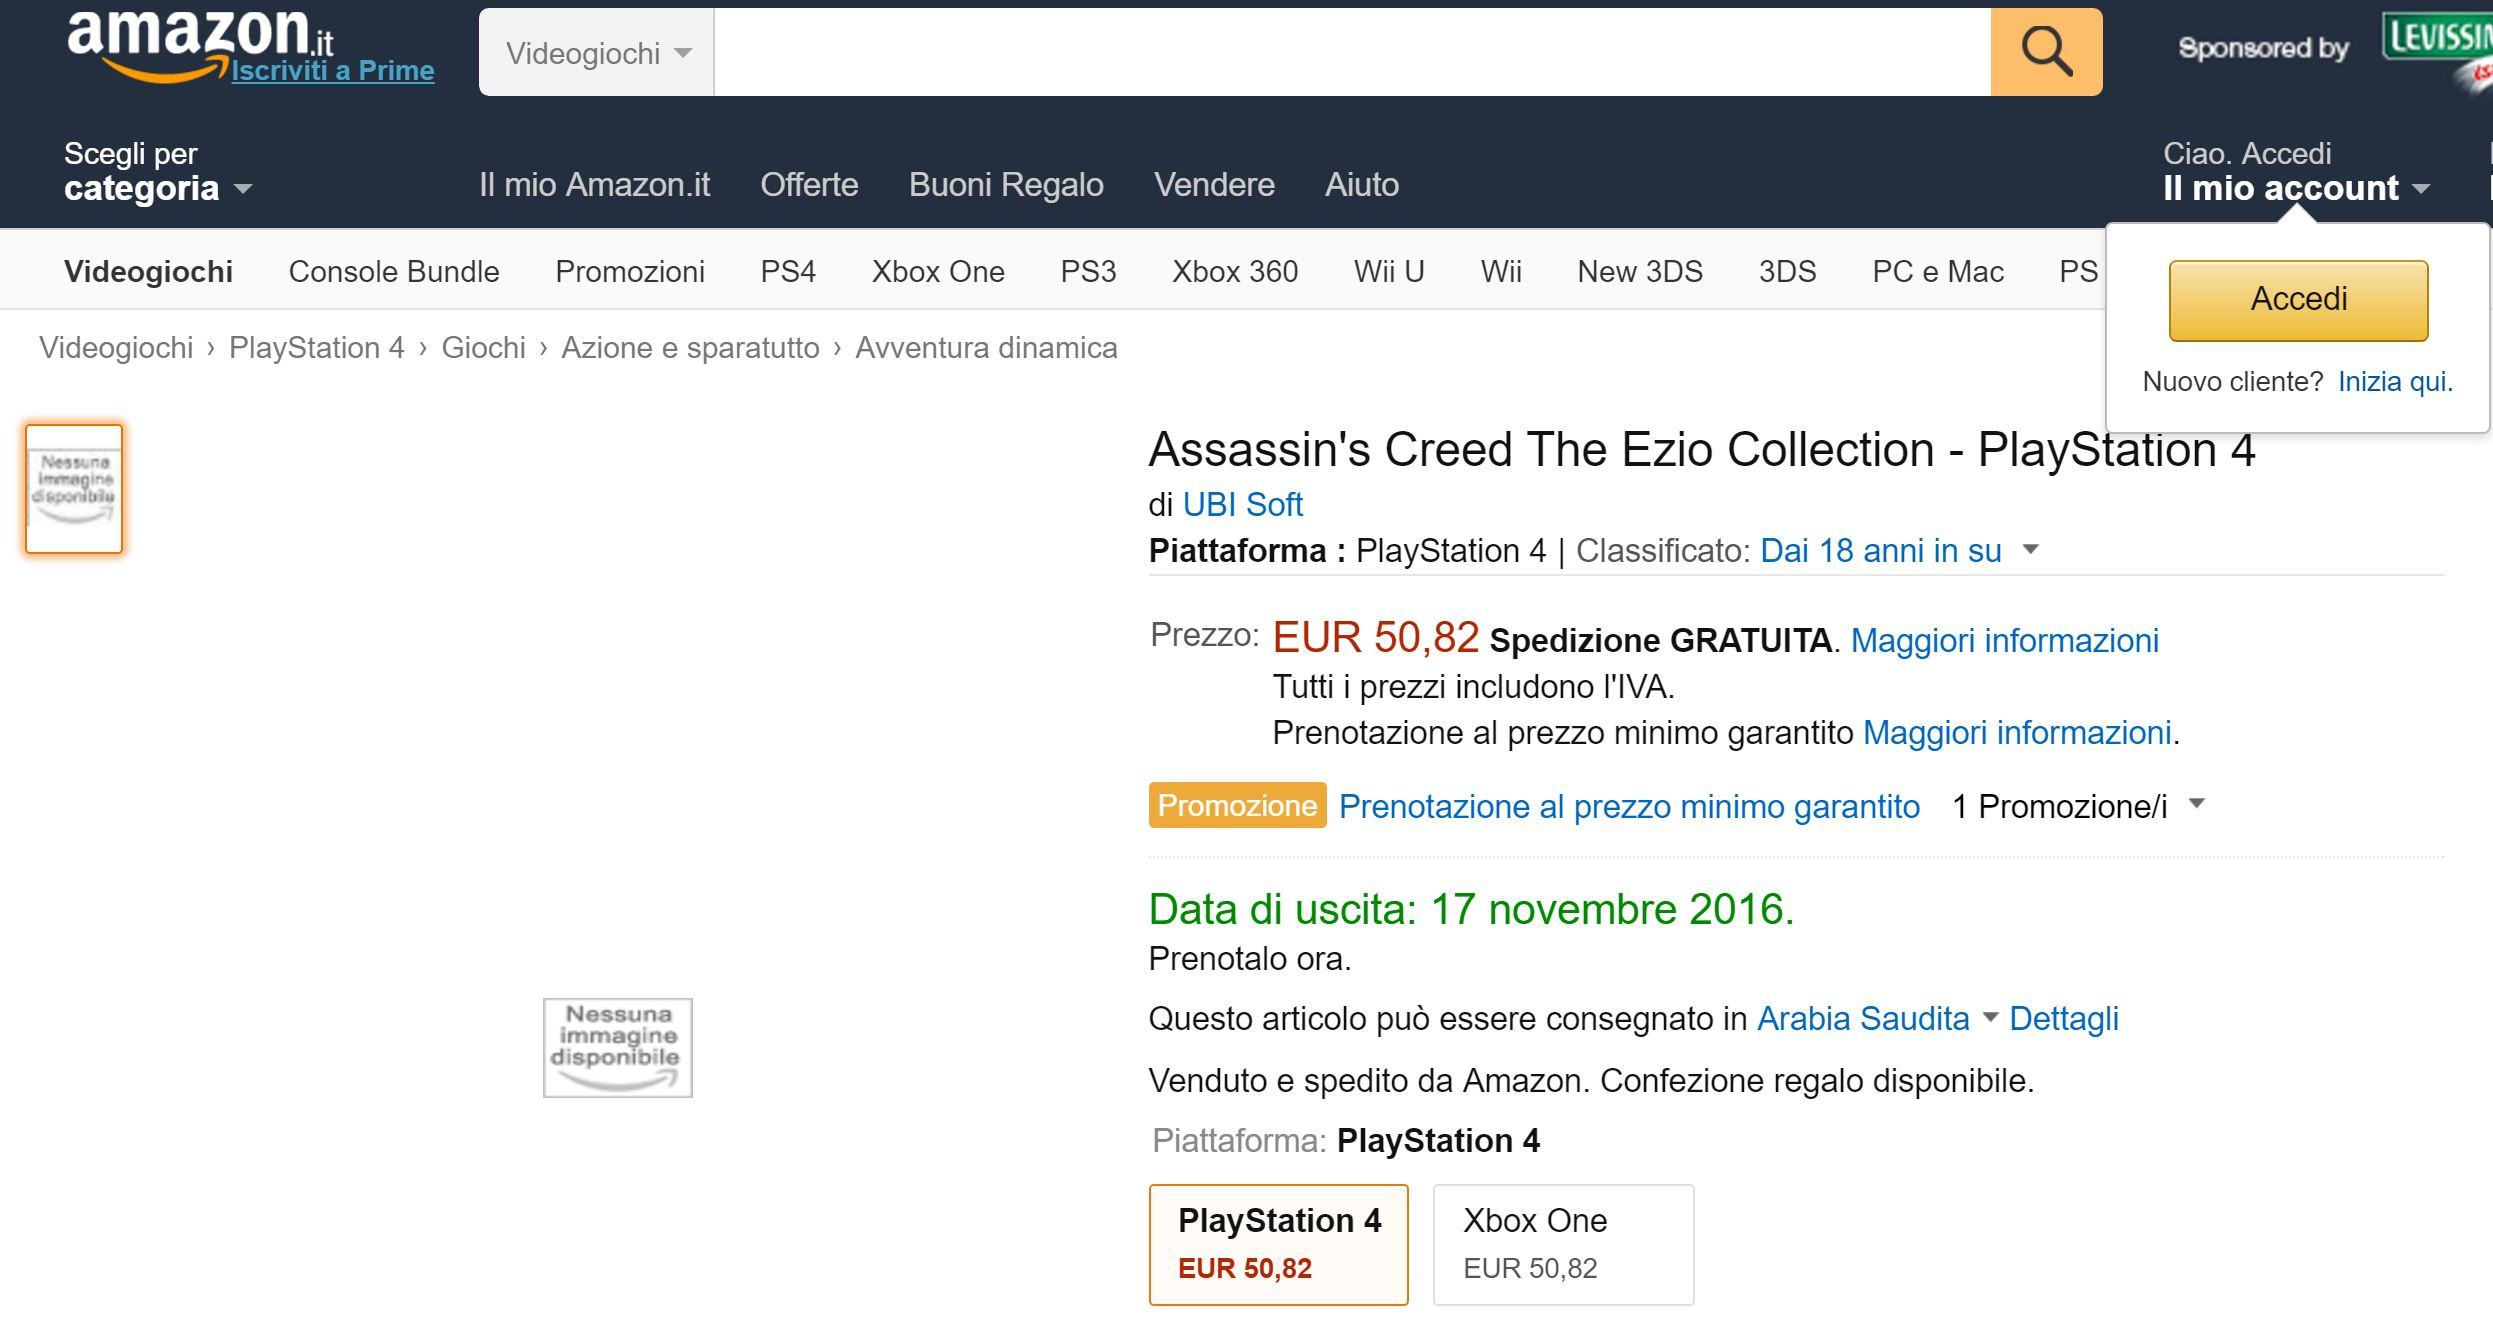The image size is (2493, 1341).
Task: Open the 'Dai 18 anni in su' rating dropdown
Action: coord(1899,551)
